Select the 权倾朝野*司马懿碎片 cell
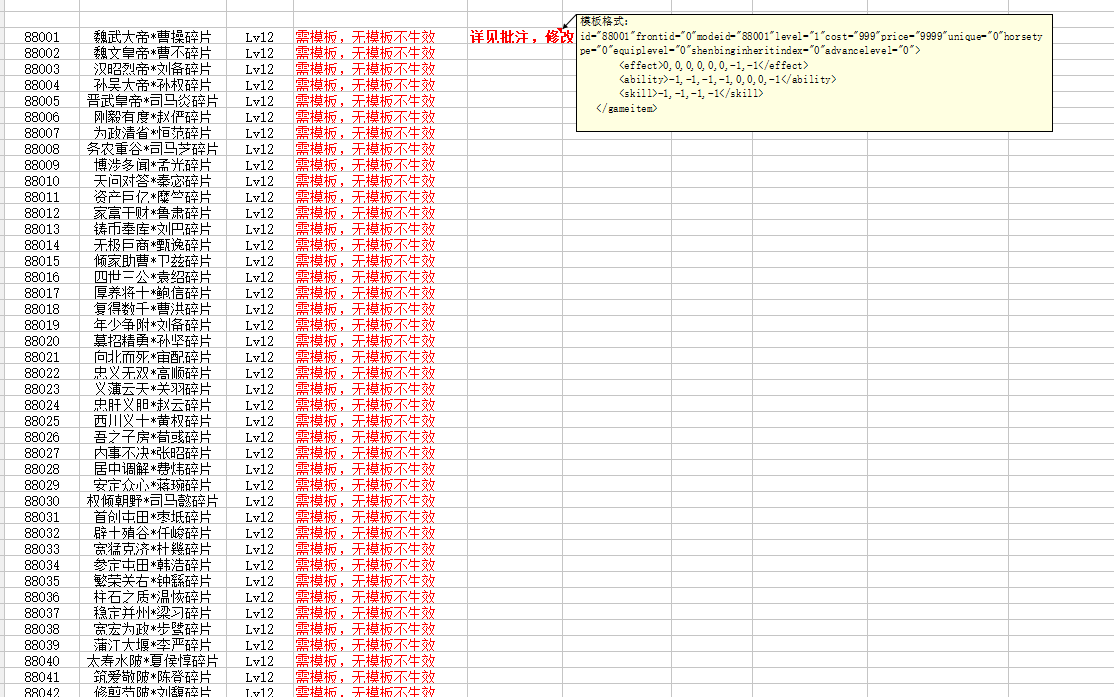This screenshot has height=697, width=1114. pyautogui.click(x=152, y=502)
